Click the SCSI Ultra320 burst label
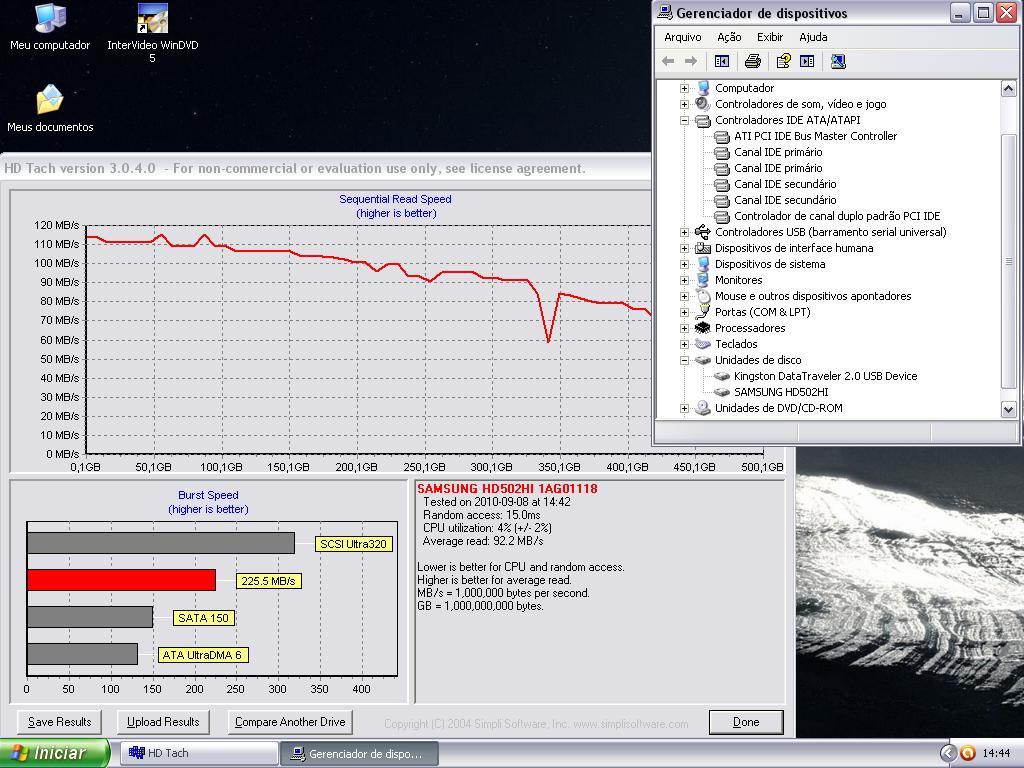The width and height of the screenshot is (1024, 768). (x=353, y=544)
